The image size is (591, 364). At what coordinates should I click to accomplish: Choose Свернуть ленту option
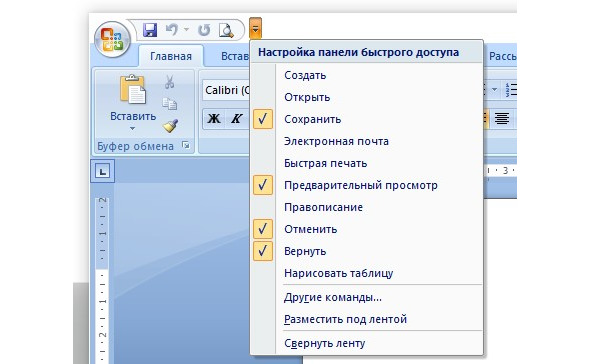(367, 343)
